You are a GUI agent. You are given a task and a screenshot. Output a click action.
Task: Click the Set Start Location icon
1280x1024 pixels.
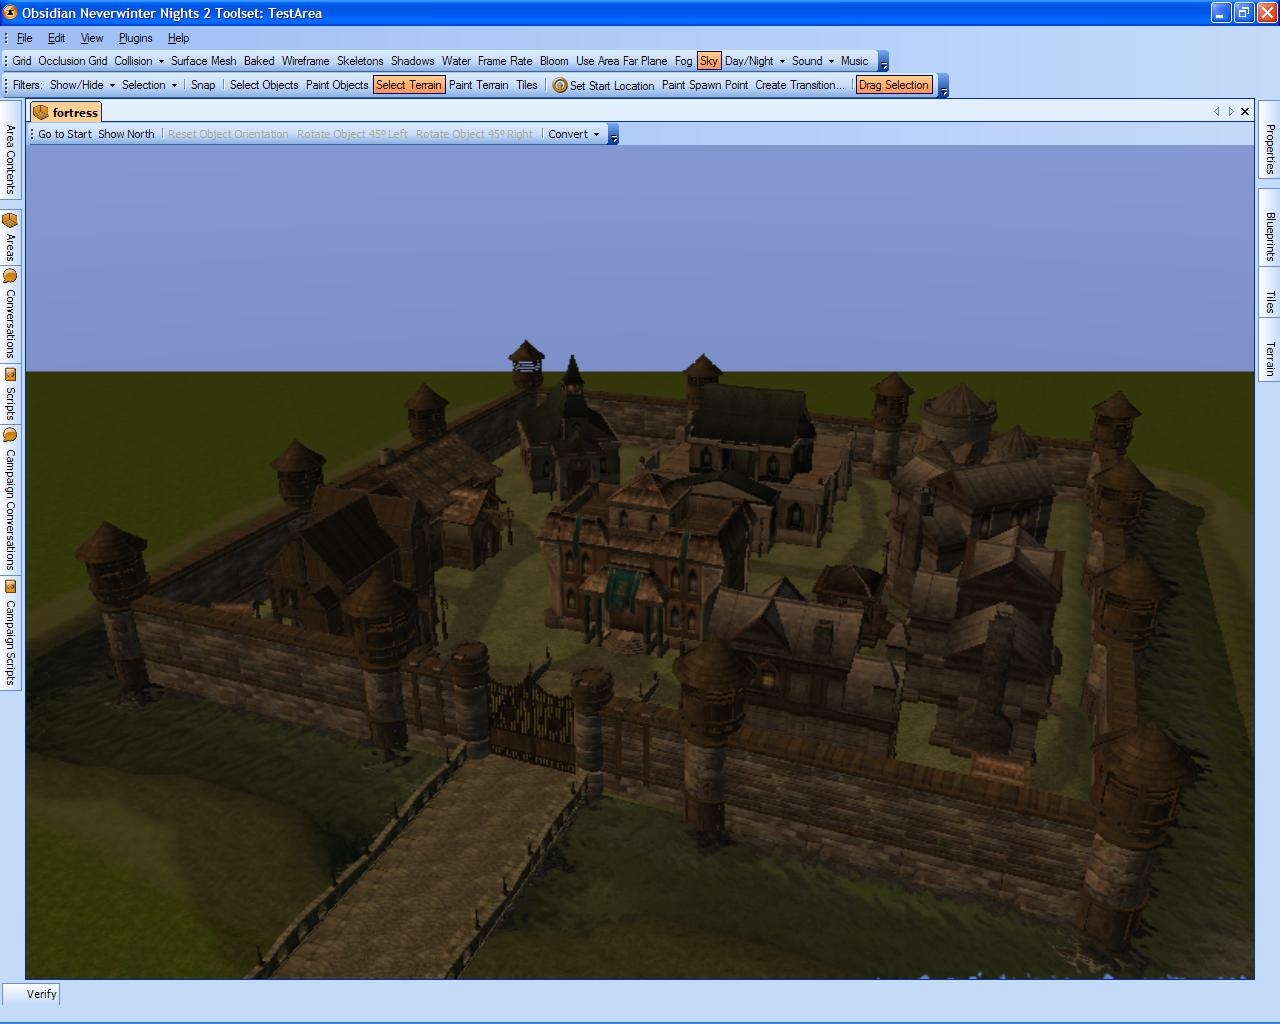click(x=560, y=86)
